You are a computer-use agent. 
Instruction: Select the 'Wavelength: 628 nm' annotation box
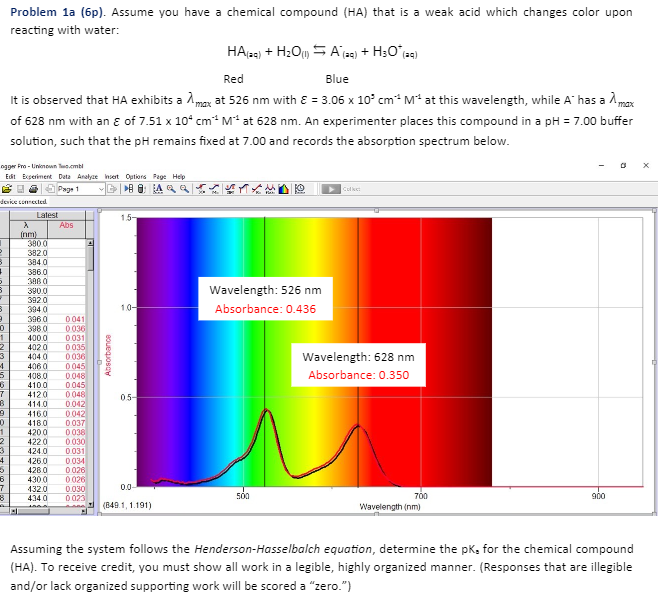coord(359,365)
